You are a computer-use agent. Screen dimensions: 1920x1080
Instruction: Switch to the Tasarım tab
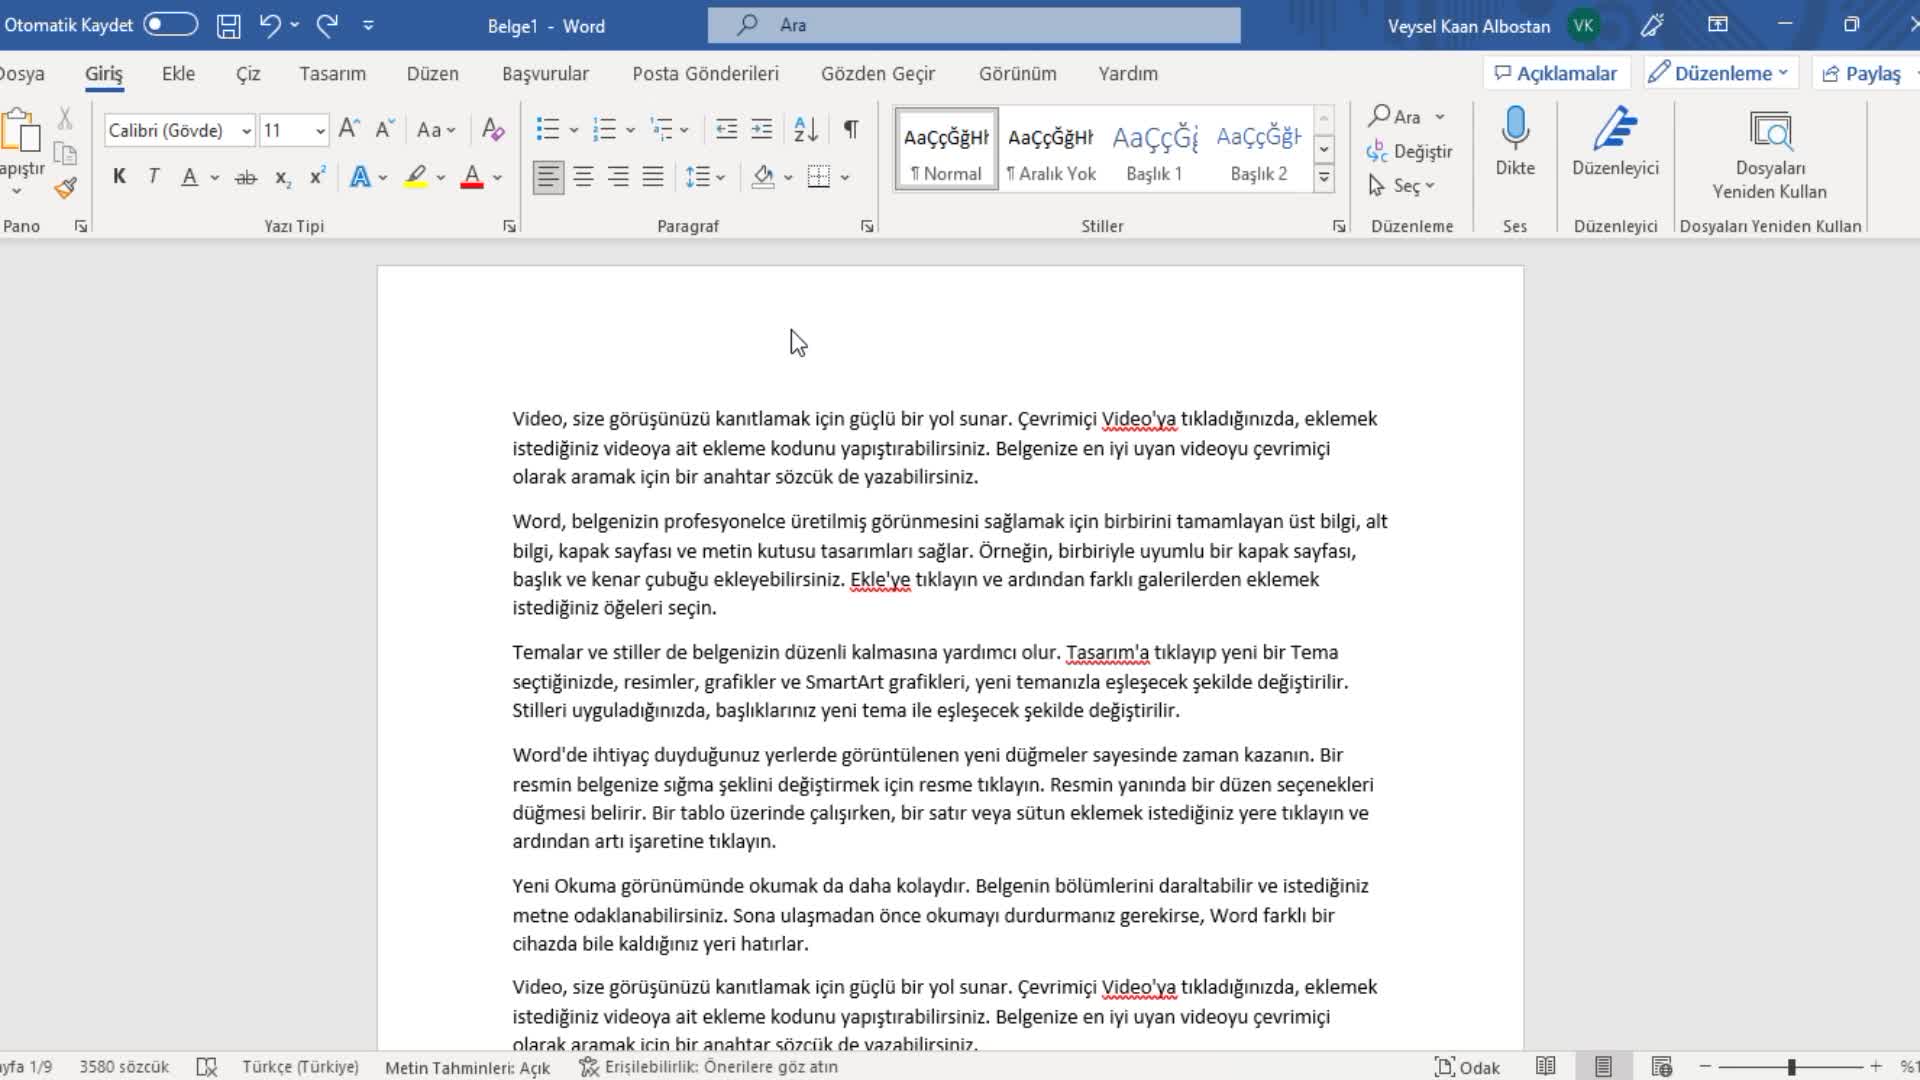332,73
